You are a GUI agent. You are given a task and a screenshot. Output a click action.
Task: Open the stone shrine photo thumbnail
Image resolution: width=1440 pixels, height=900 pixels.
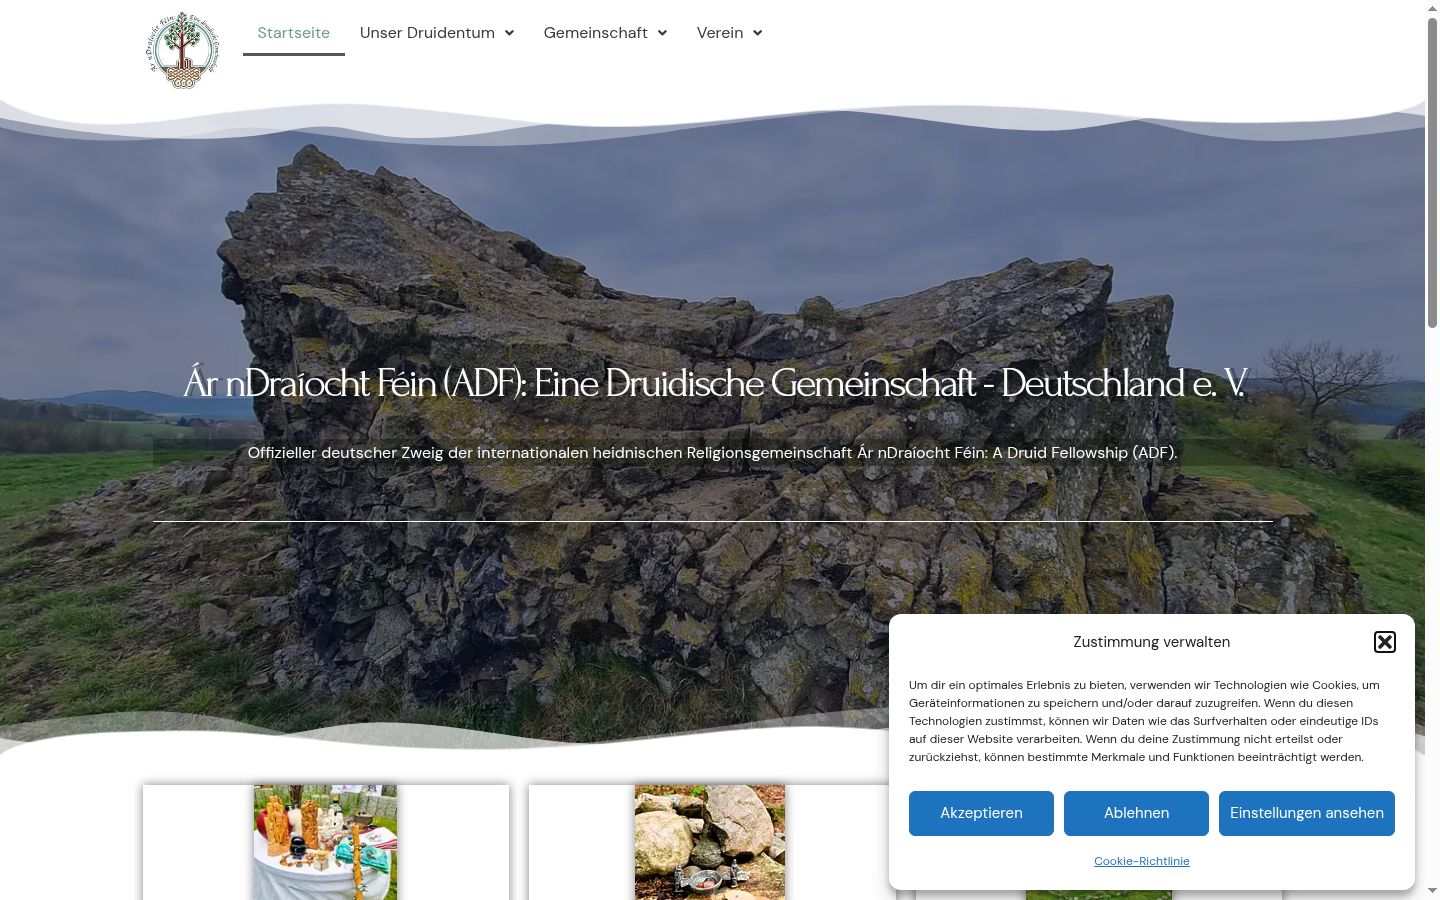click(710, 842)
